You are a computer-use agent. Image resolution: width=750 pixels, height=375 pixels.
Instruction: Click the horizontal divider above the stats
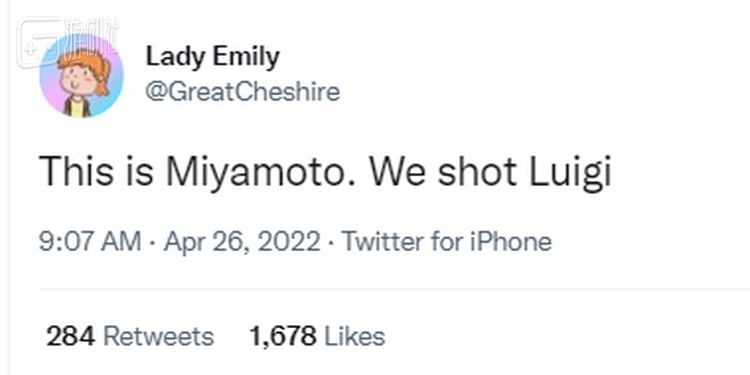pyautogui.click(x=395, y=289)
